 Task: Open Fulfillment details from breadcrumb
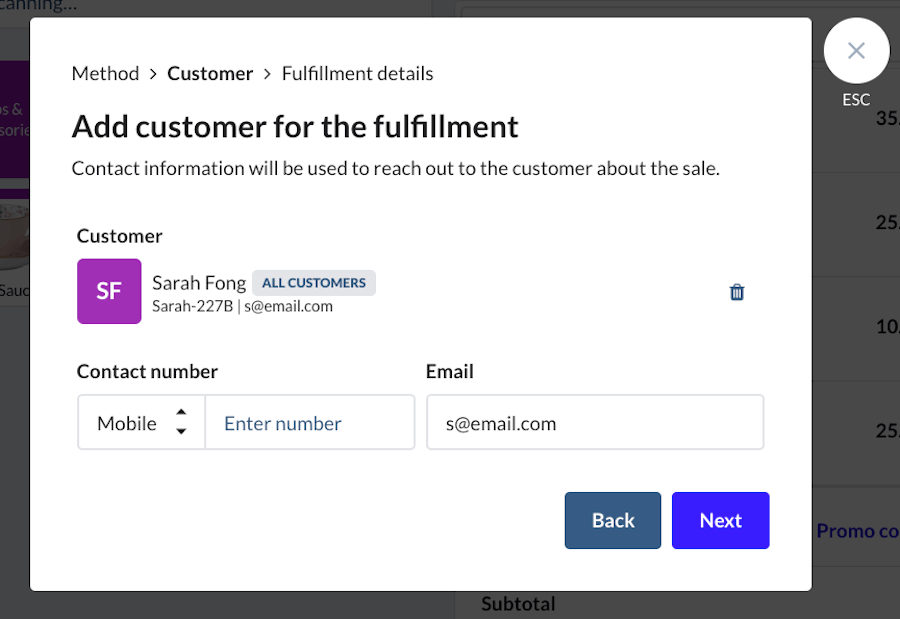357,73
